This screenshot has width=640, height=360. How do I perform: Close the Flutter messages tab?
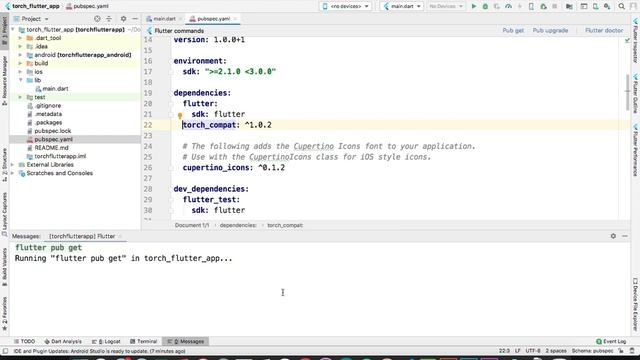(120, 236)
